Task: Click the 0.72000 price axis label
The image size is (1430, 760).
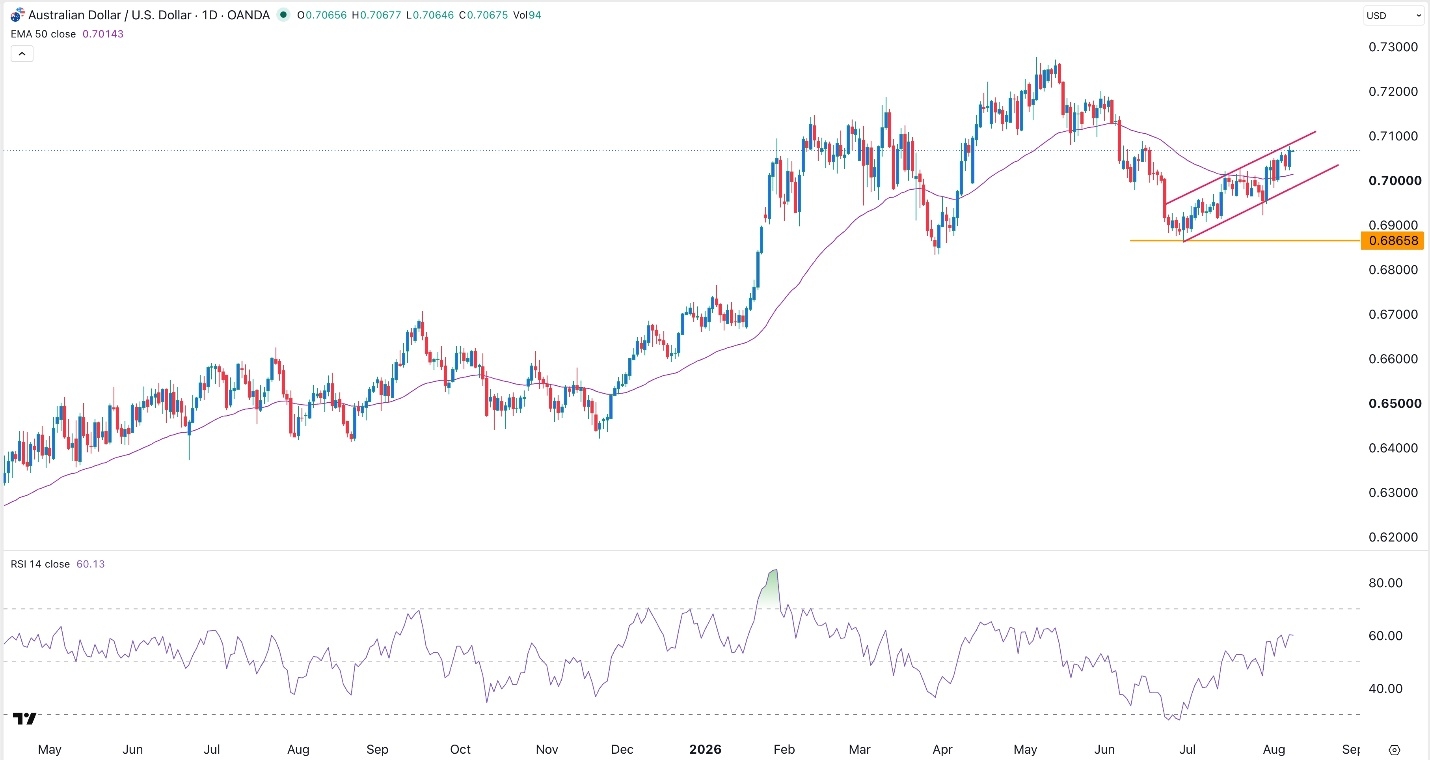Action: click(1393, 92)
